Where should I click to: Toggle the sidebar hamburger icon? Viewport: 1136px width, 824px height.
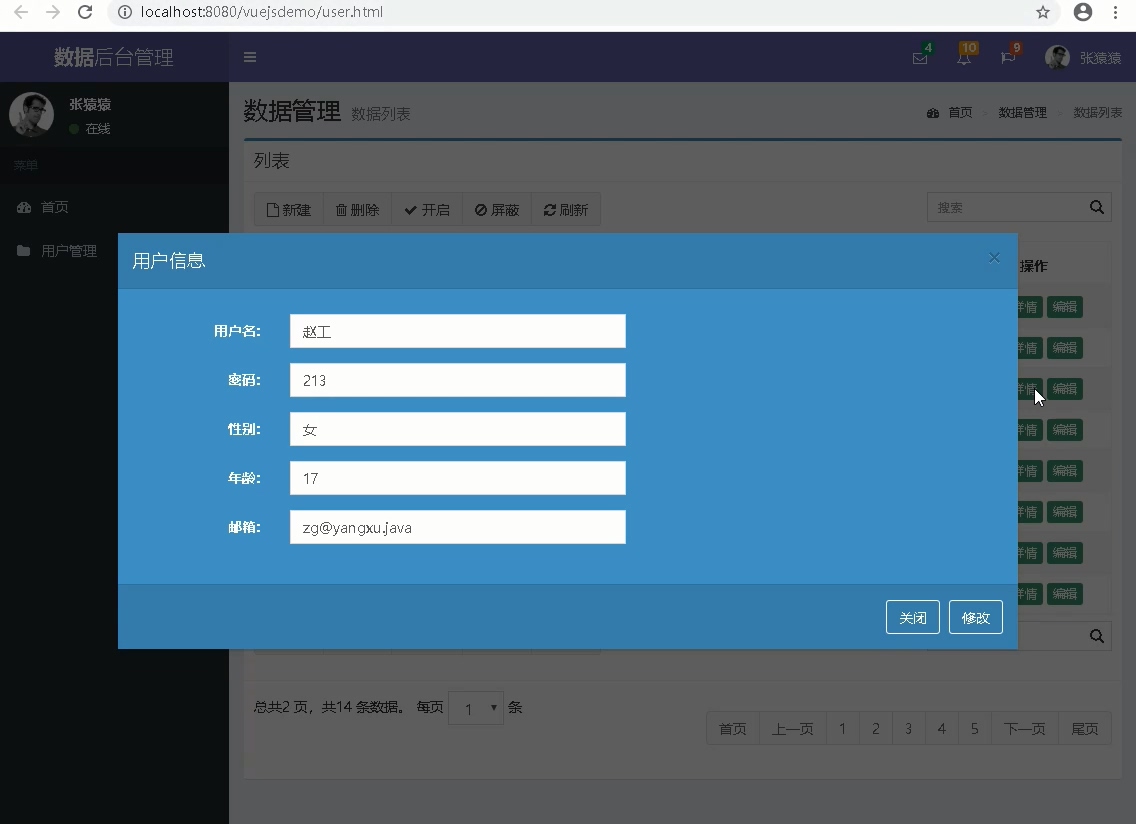(250, 57)
